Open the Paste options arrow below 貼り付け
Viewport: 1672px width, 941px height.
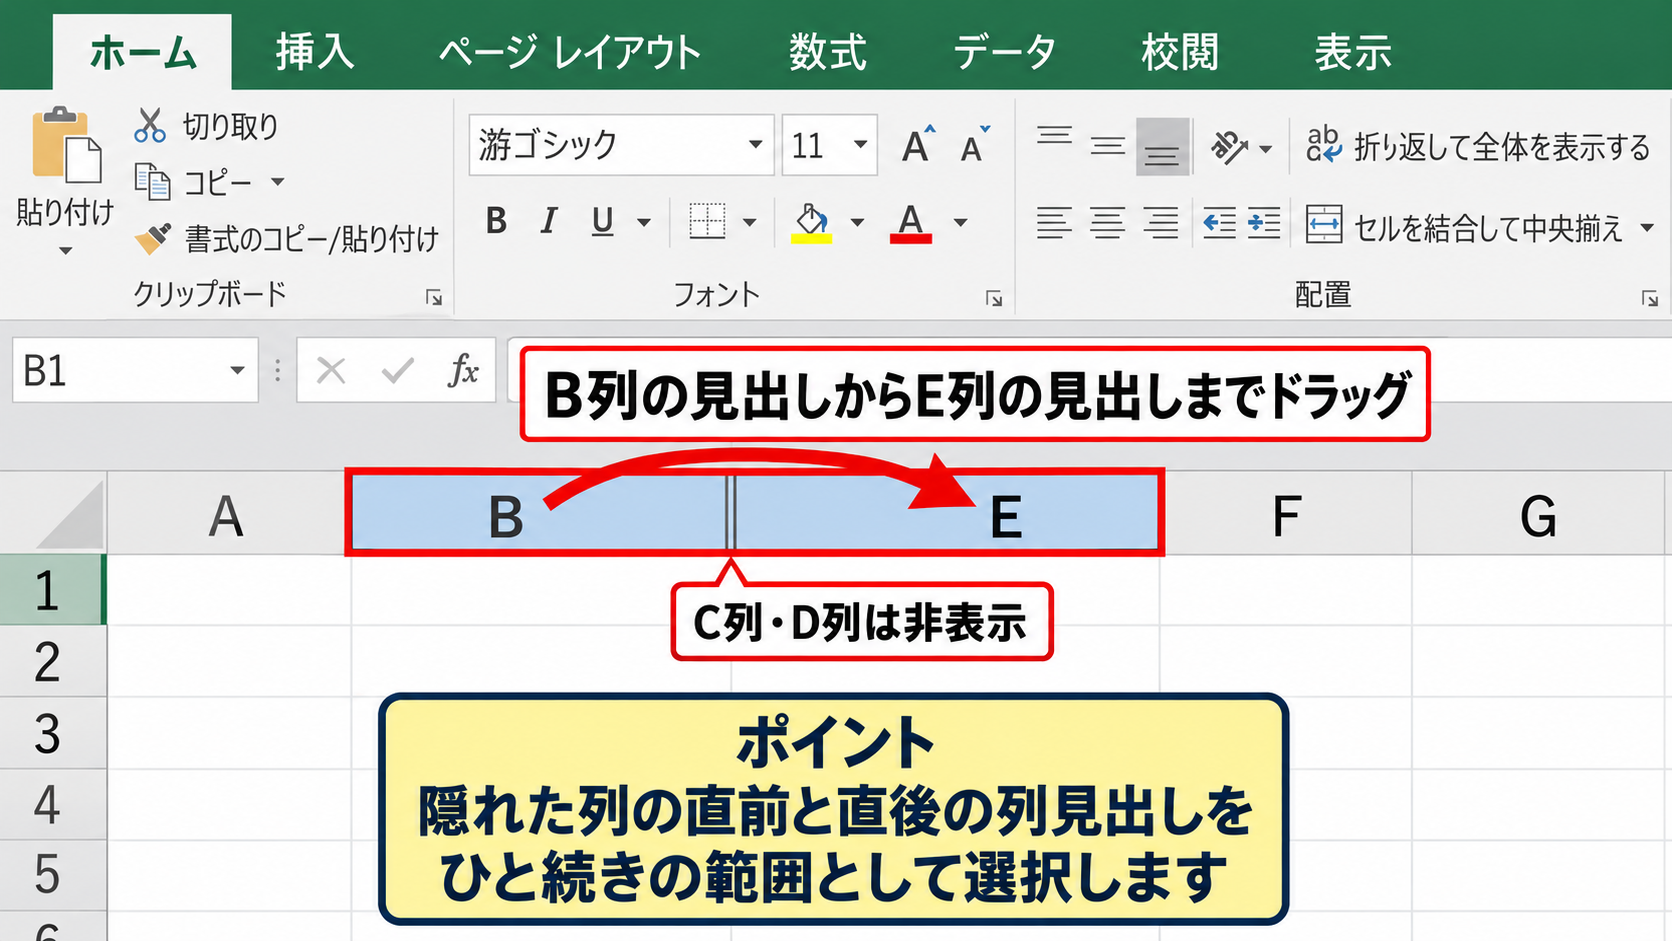65,250
